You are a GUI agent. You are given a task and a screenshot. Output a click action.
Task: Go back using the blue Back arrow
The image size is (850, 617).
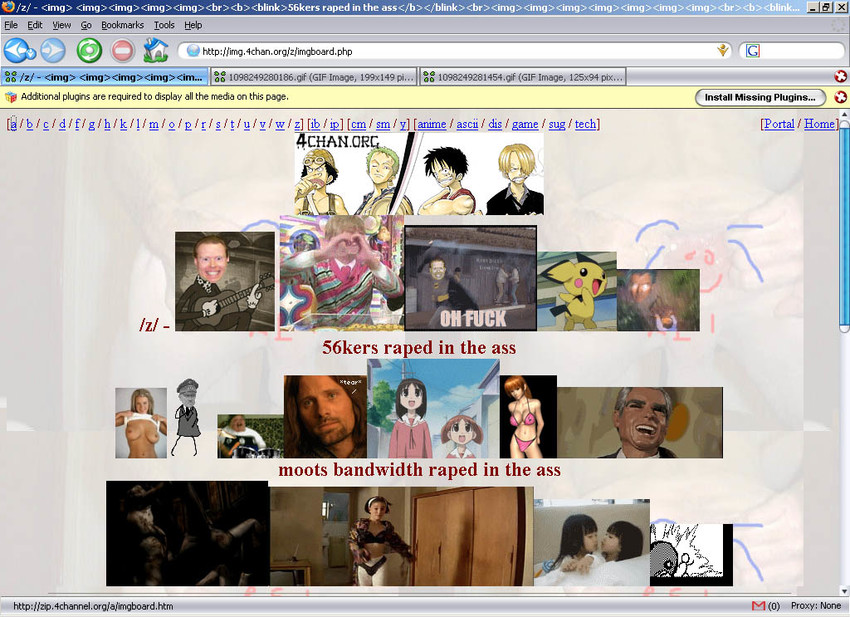(16, 51)
